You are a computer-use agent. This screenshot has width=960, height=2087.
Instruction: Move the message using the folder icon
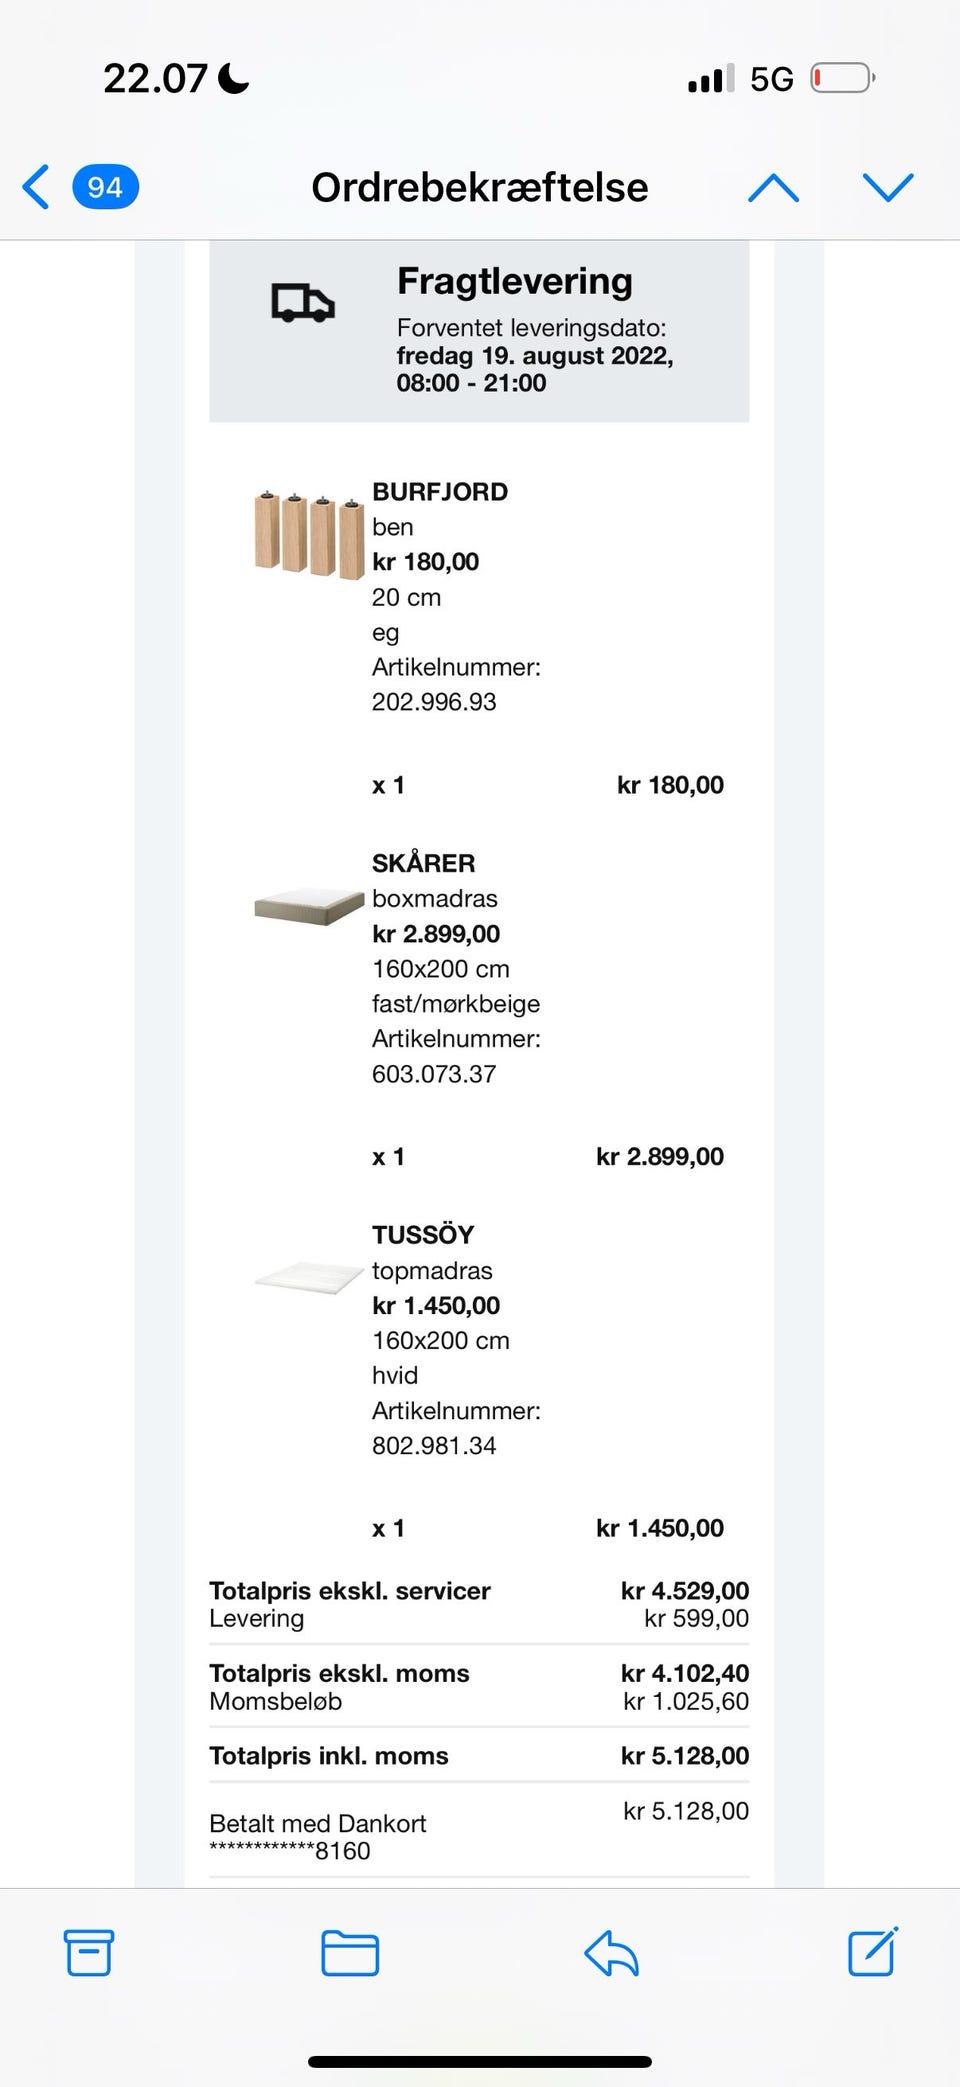[x=350, y=1952]
